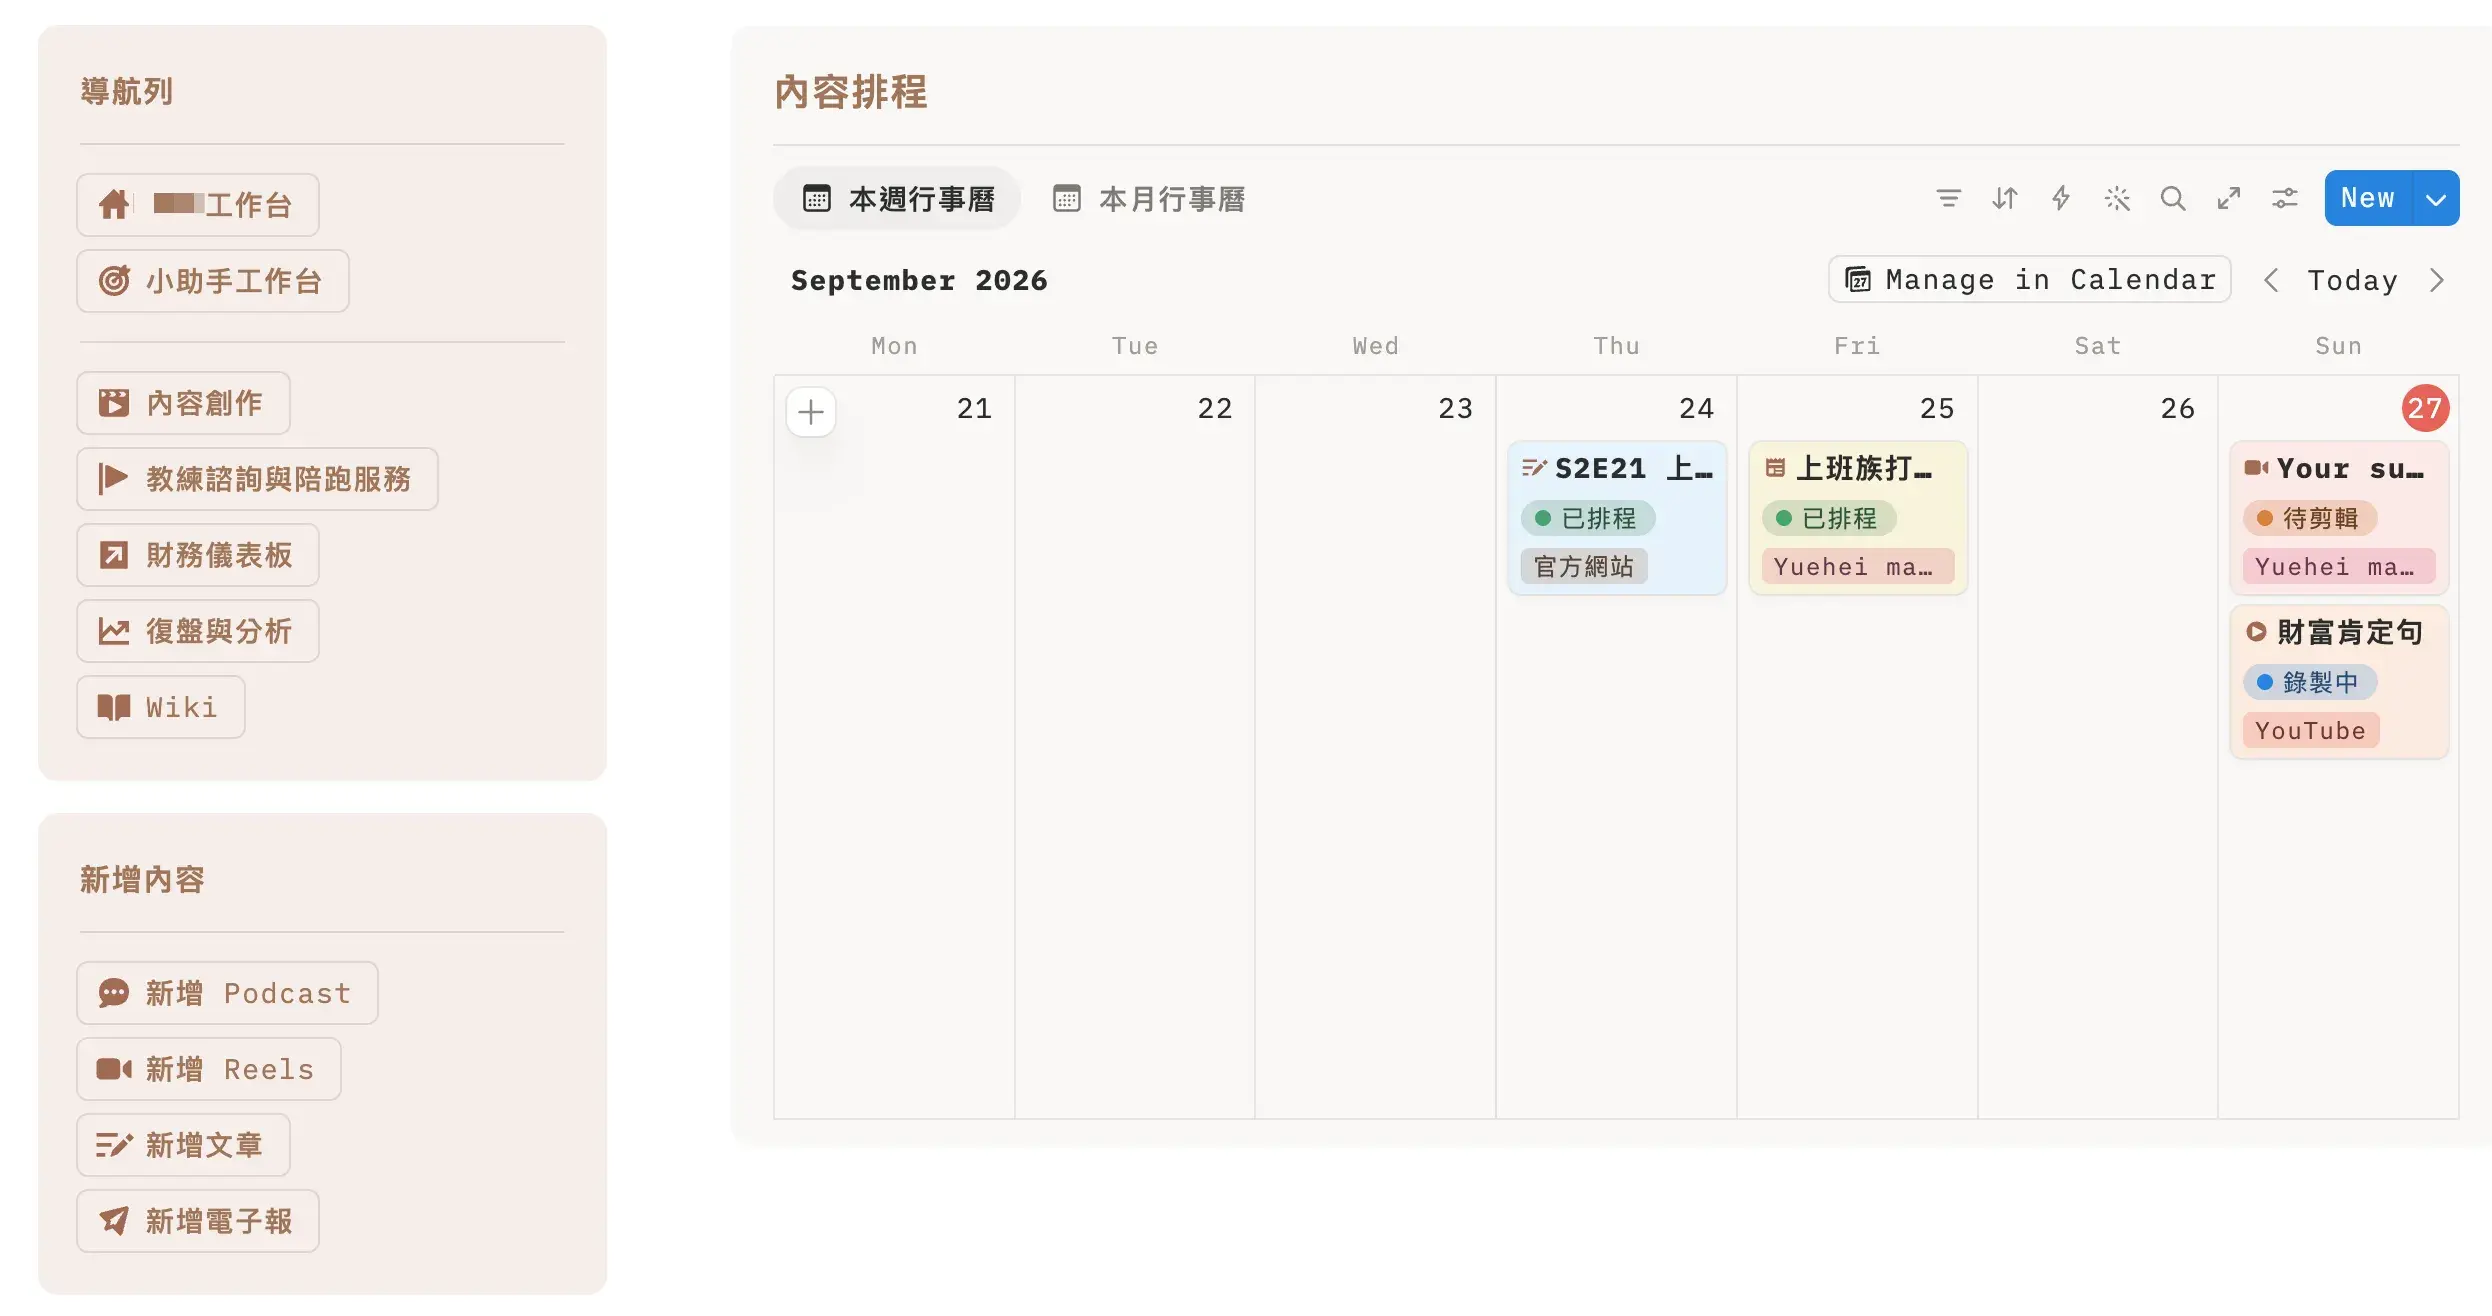Go to next week arrow

point(2437,280)
